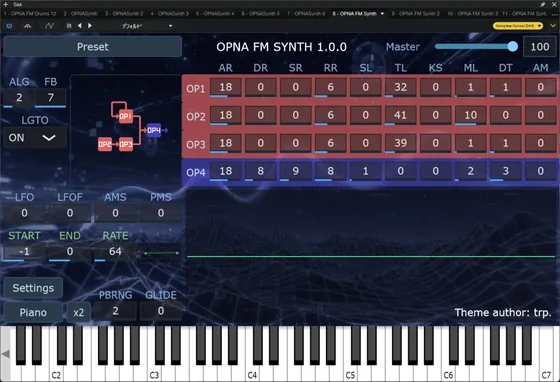Toggle the blue power bypass icon
The image size is (560, 382).
tap(9, 26)
